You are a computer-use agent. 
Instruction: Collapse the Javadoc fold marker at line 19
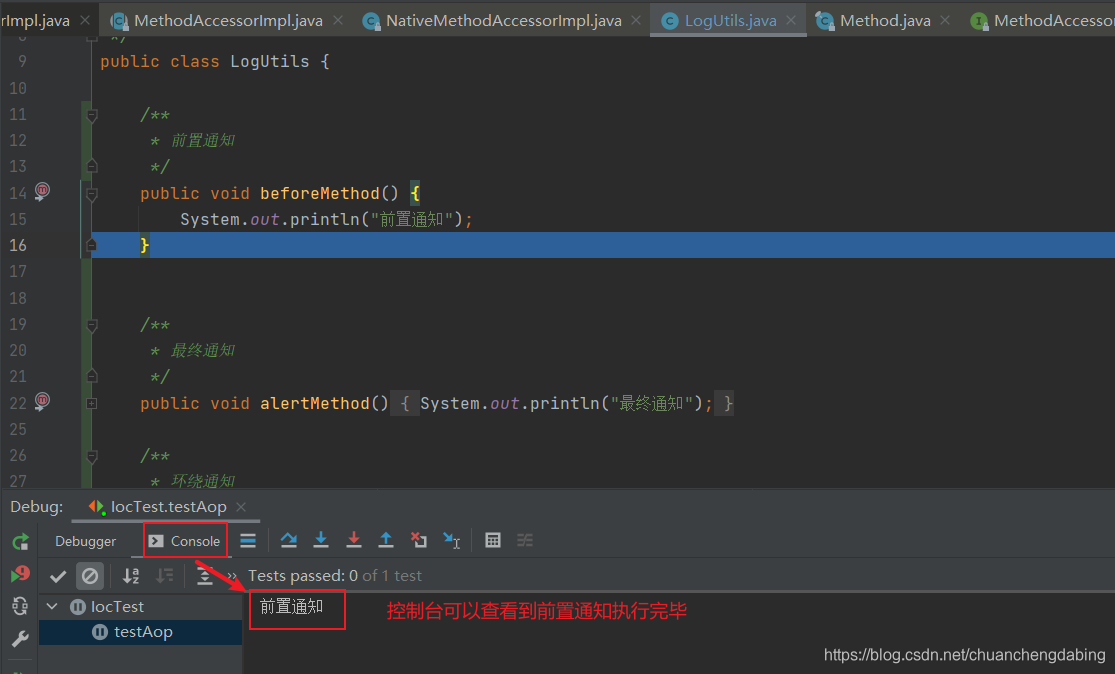(x=92, y=325)
